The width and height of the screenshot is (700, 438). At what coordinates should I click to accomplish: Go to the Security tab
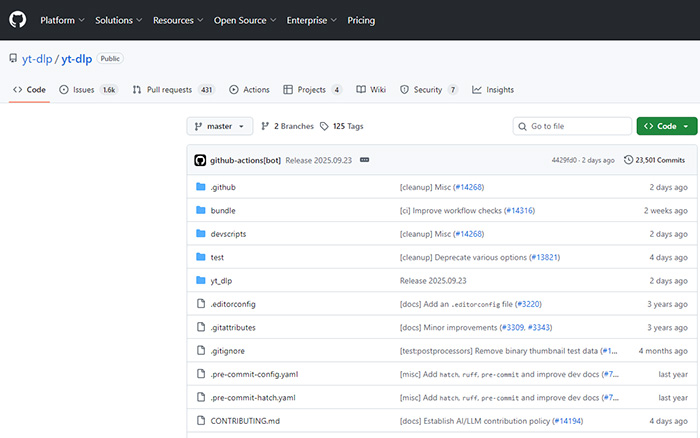click(x=428, y=89)
